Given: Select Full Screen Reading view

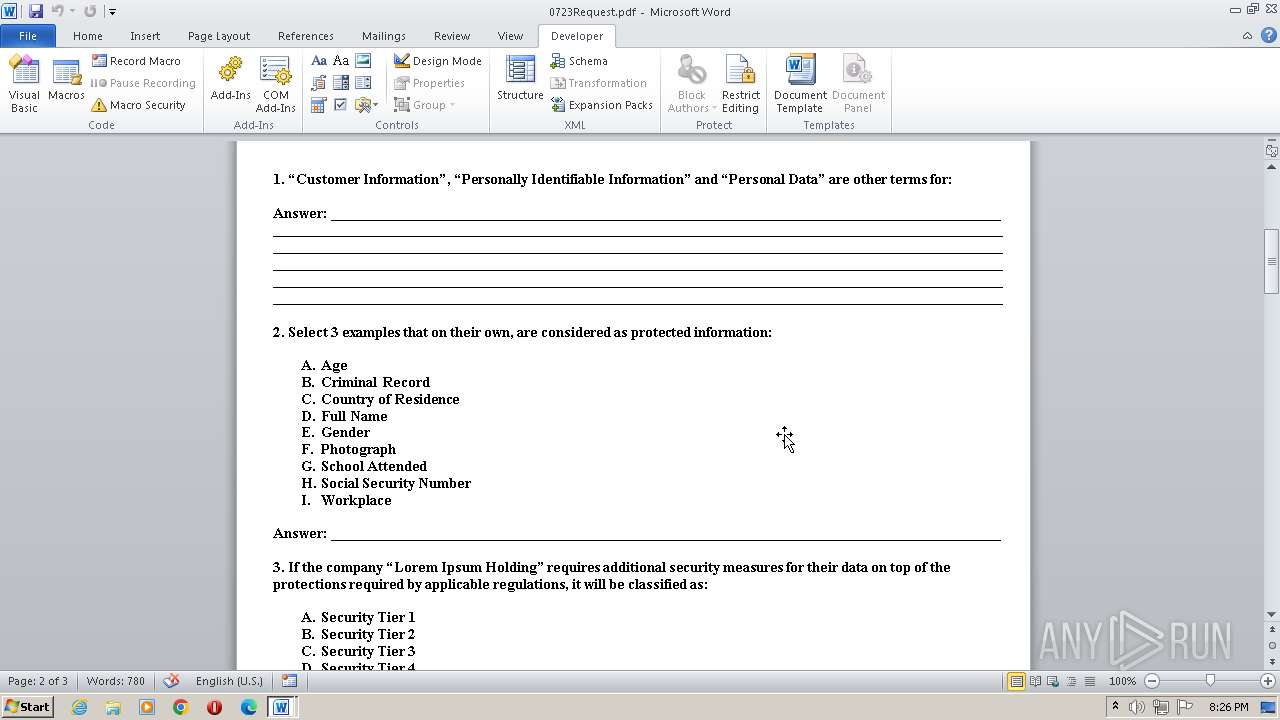Looking at the screenshot, I should [x=1035, y=681].
